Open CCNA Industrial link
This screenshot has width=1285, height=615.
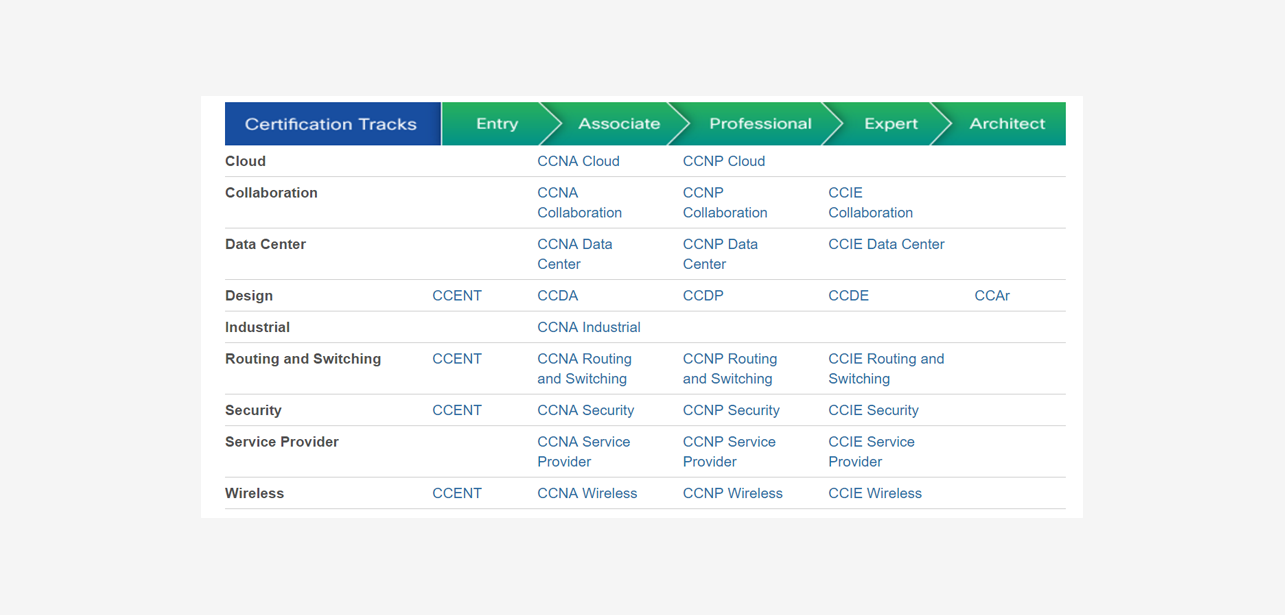pyautogui.click(x=589, y=327)
